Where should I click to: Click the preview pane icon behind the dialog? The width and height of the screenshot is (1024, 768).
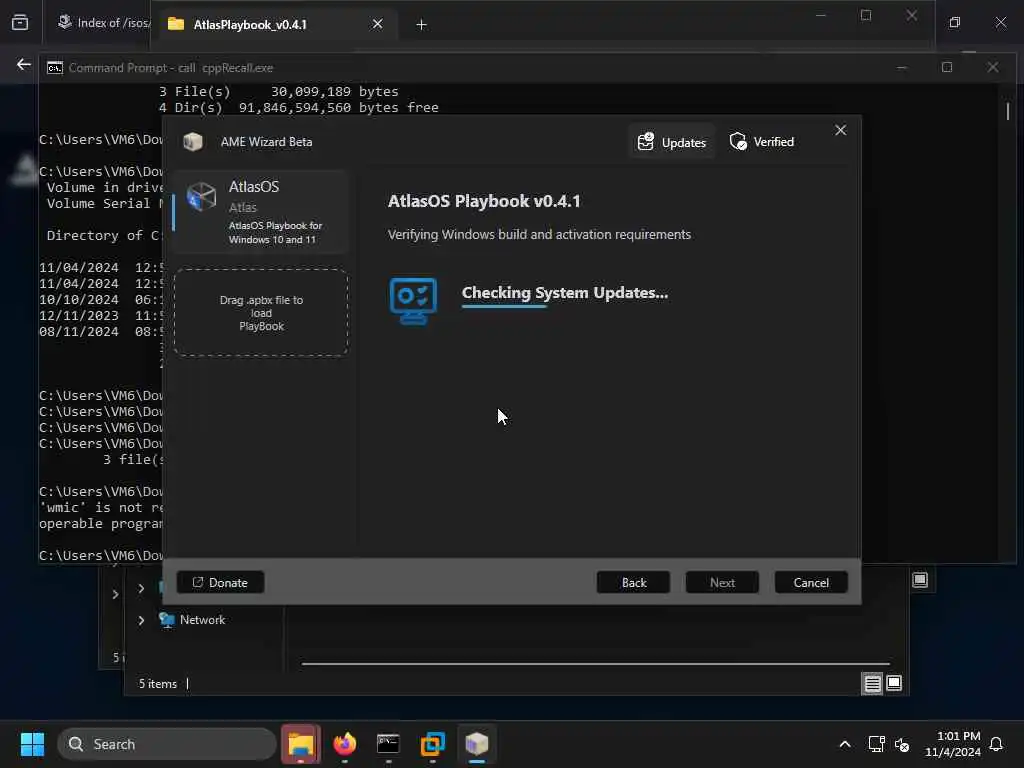[920, 579]
